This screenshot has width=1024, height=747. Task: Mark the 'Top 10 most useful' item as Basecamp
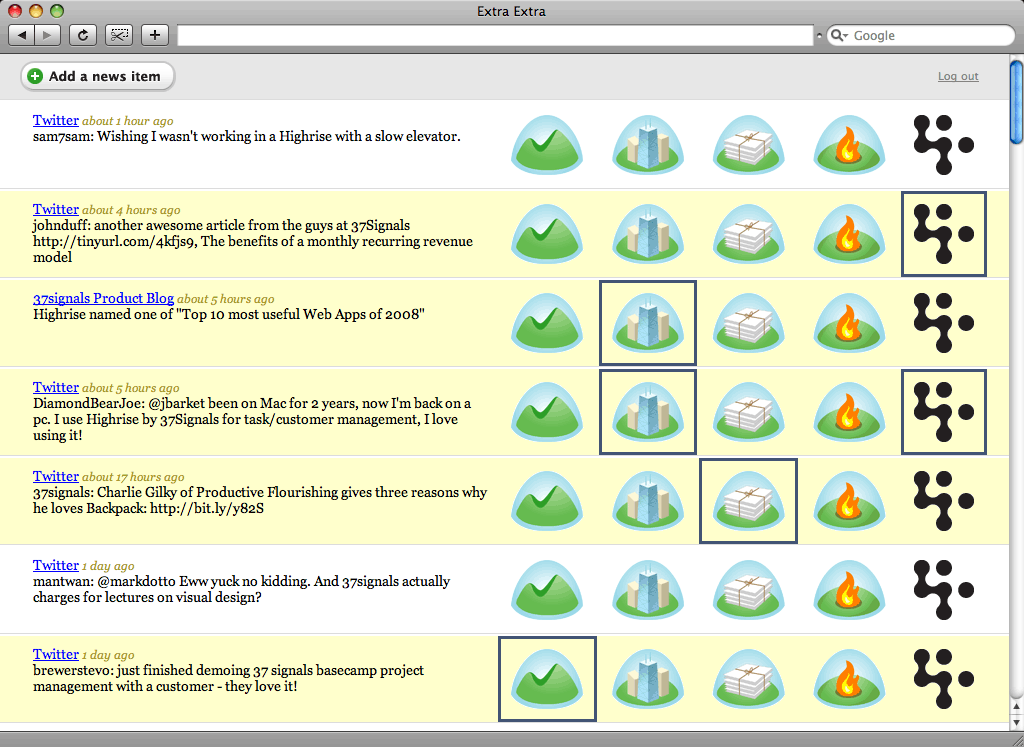[547, 323]
